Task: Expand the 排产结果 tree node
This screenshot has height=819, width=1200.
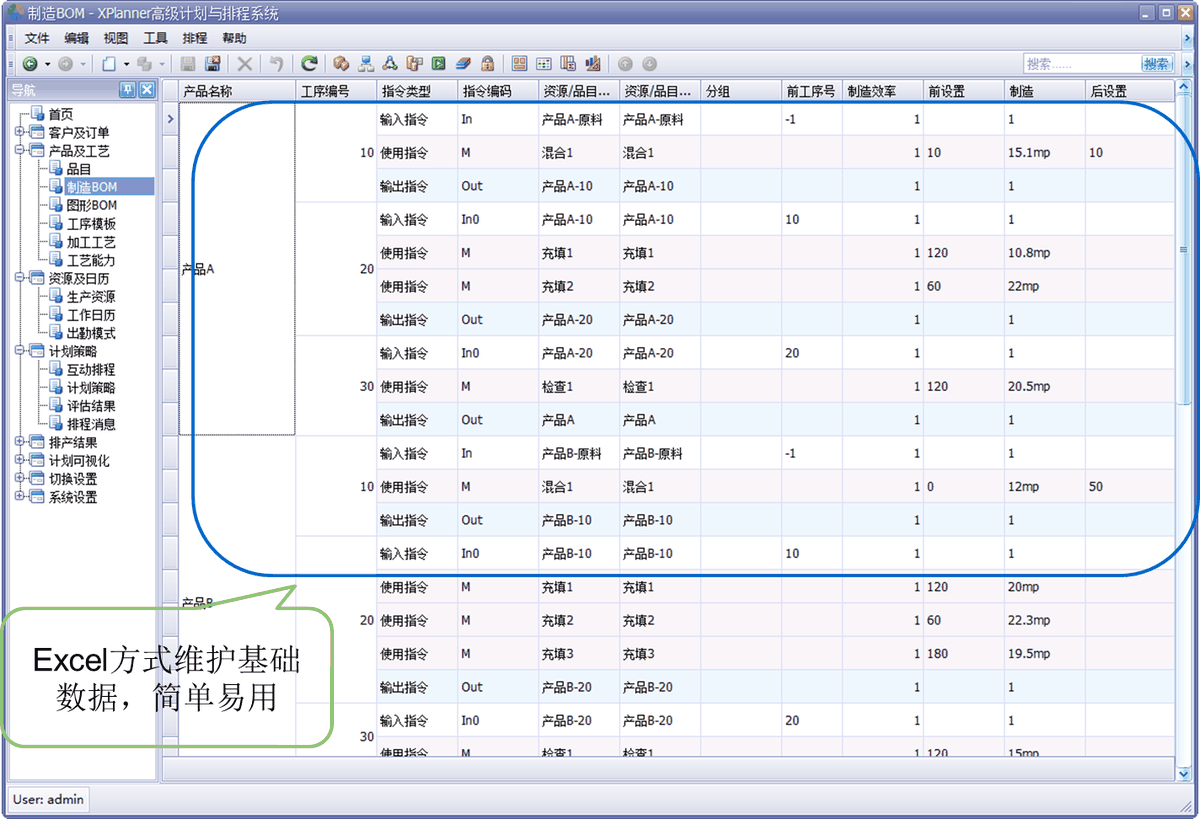Action: [20, 442]
